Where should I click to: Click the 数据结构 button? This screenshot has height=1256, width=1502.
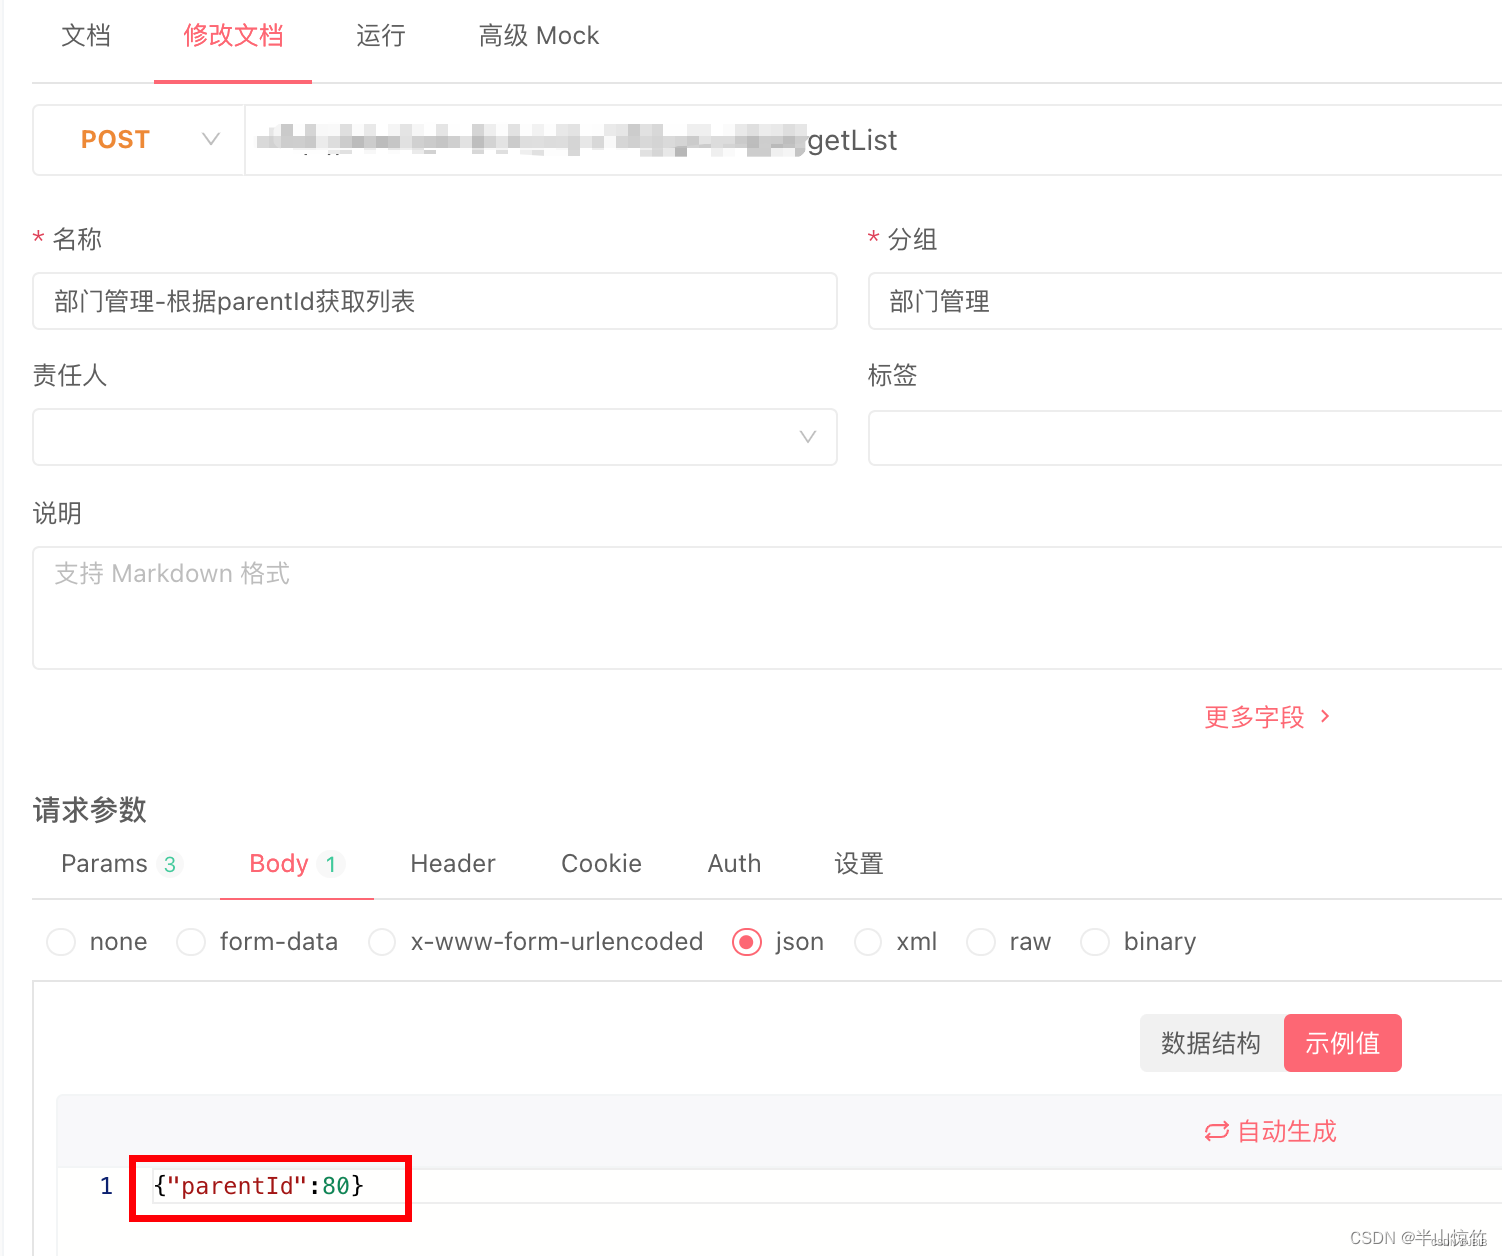click(x=1211, y=1042)
